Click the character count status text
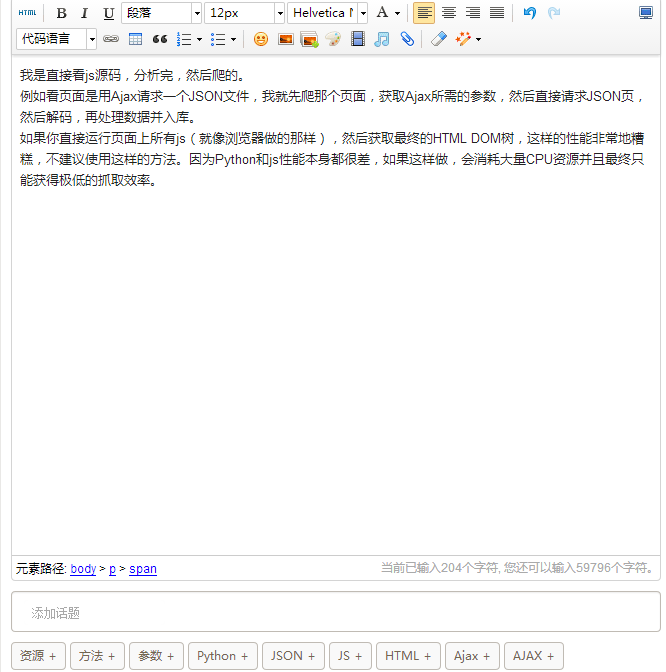This screenshot has width=666, height=672. click(x=517, y=568)
